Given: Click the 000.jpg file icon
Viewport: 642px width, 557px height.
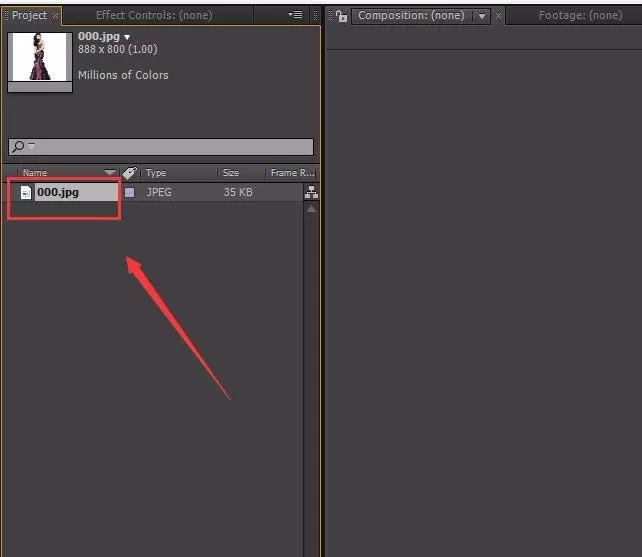Looking at the screenshot, I should [x=26, y=192].
